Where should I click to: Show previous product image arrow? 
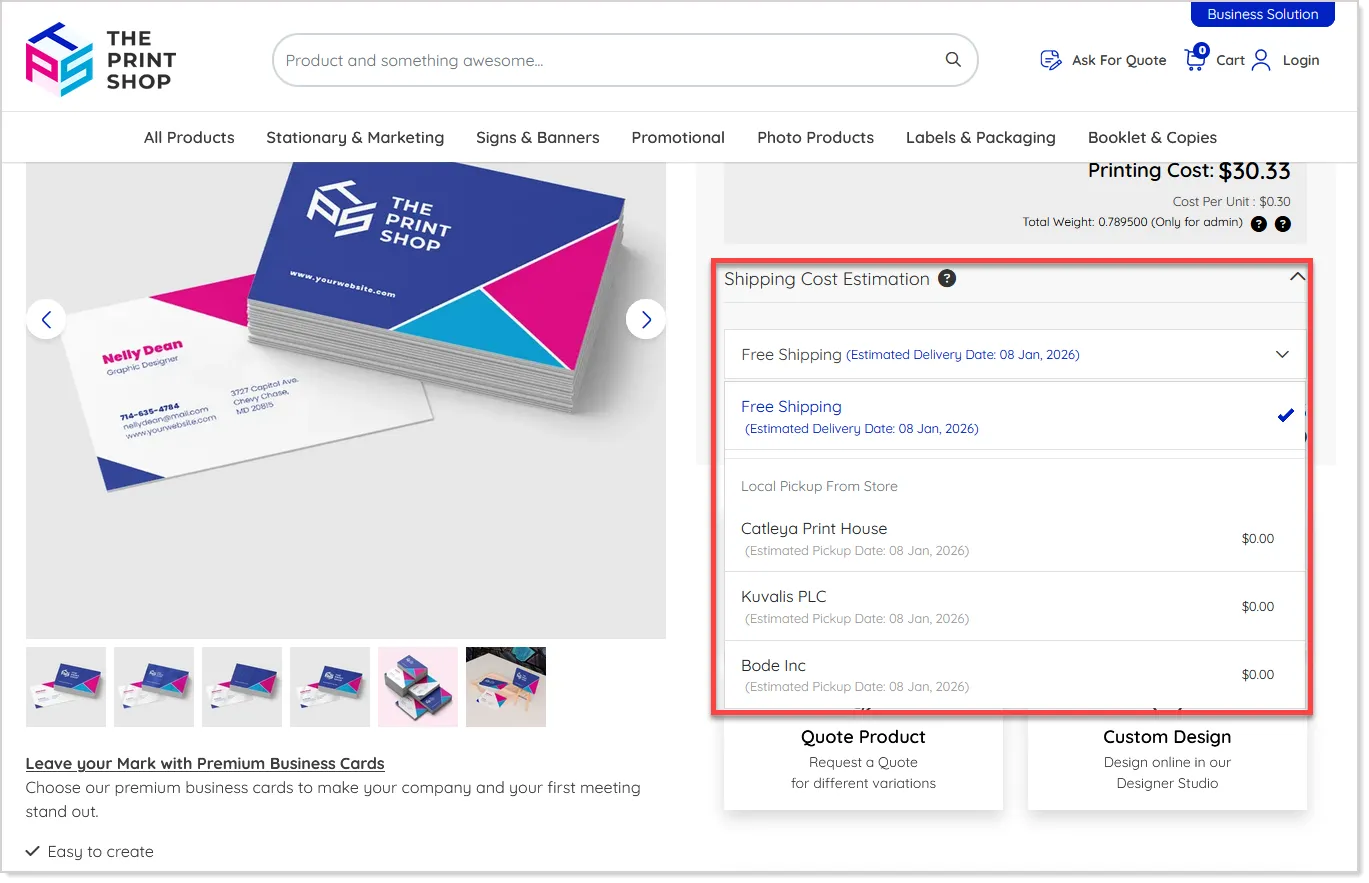tap(46, 320)
